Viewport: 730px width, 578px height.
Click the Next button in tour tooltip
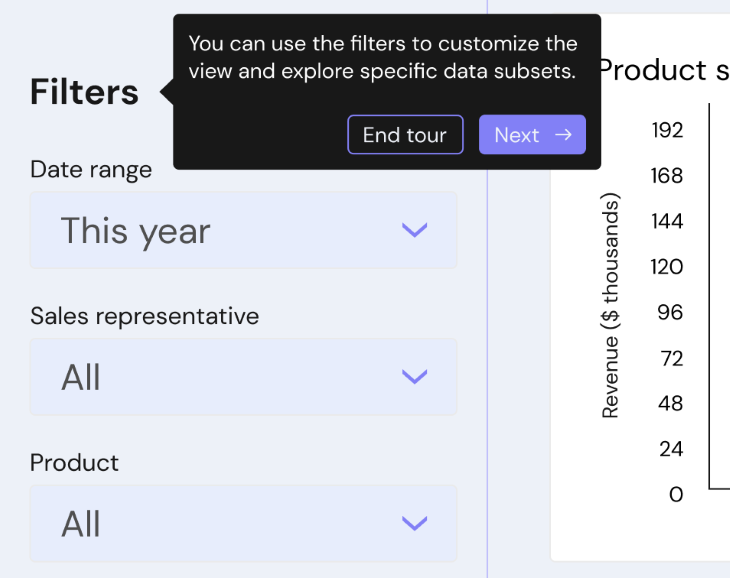pyautogui.click(x=532, y=134)
